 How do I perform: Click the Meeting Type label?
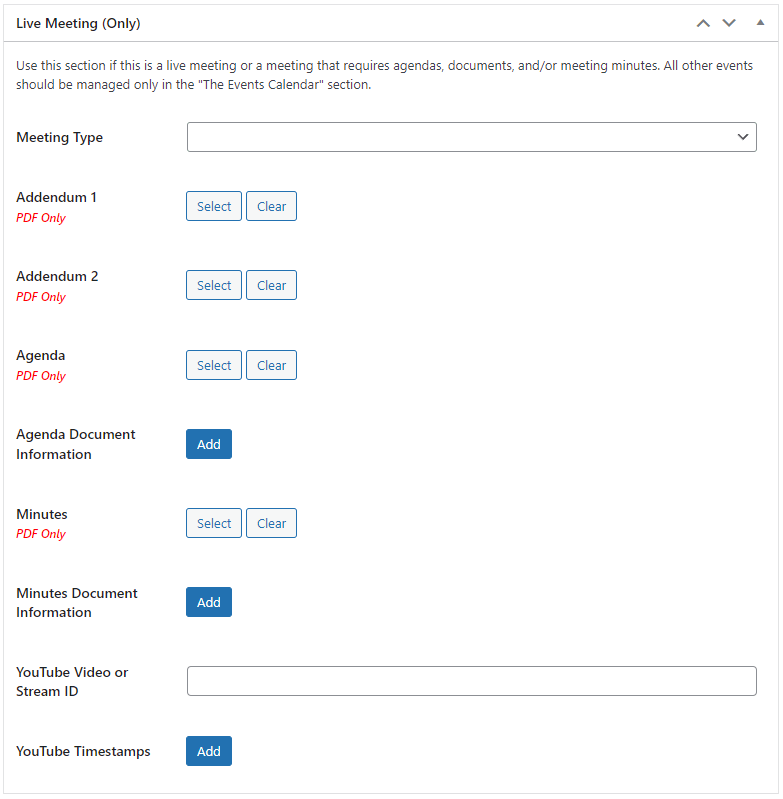click(x=59, y=137)
